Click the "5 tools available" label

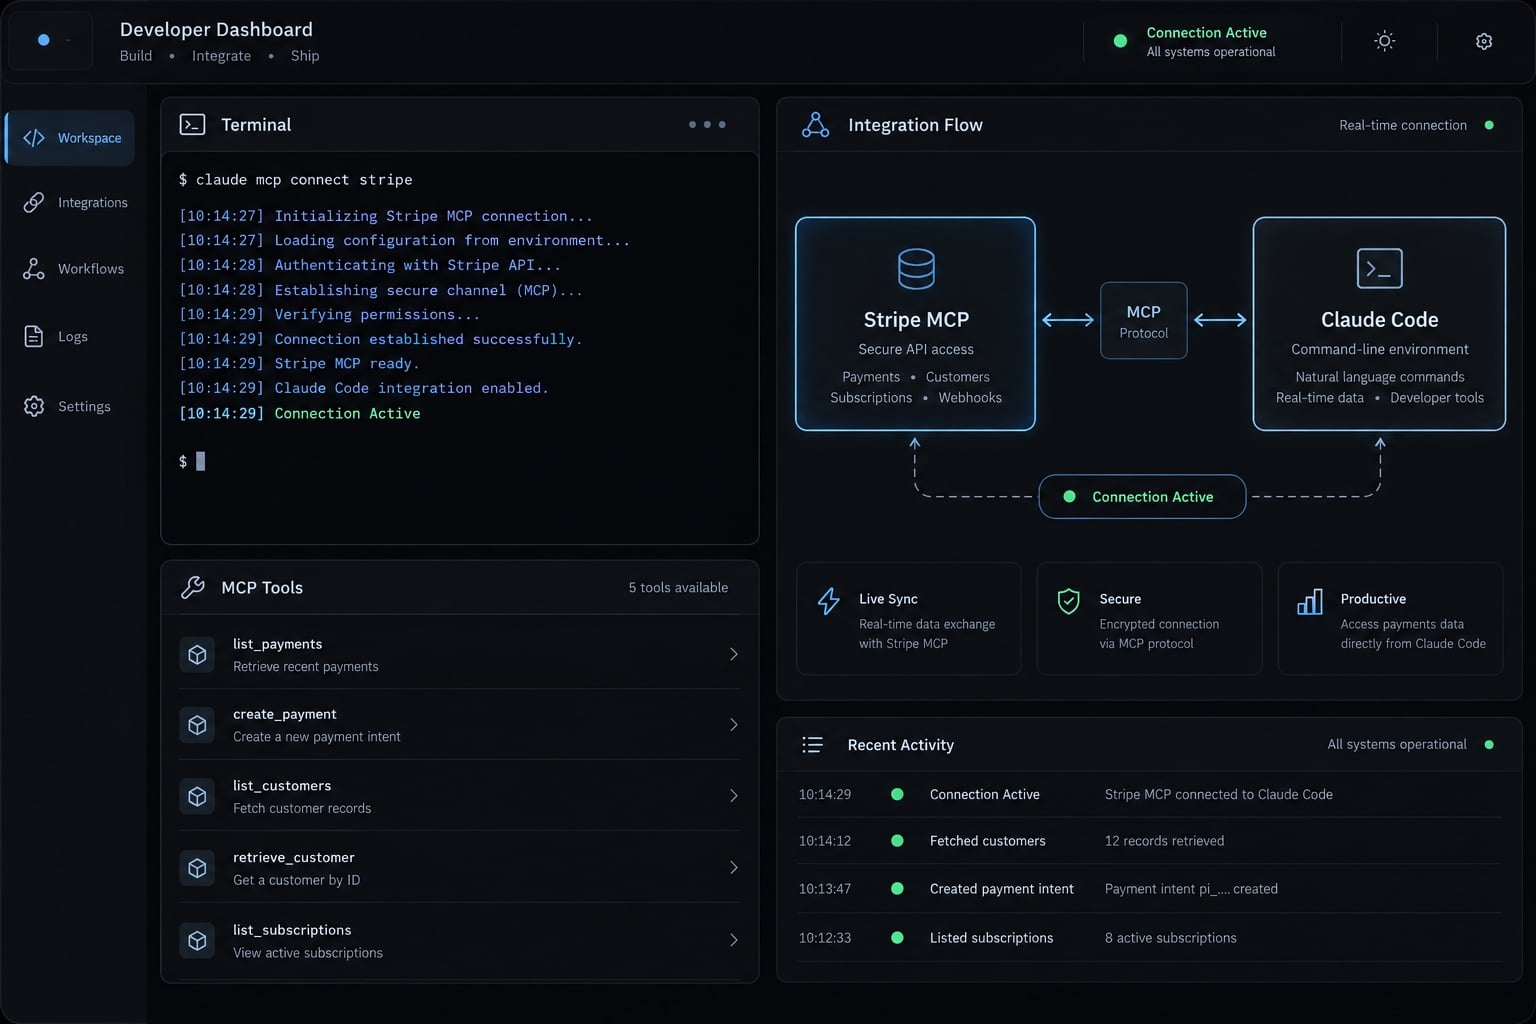(678, 588)
